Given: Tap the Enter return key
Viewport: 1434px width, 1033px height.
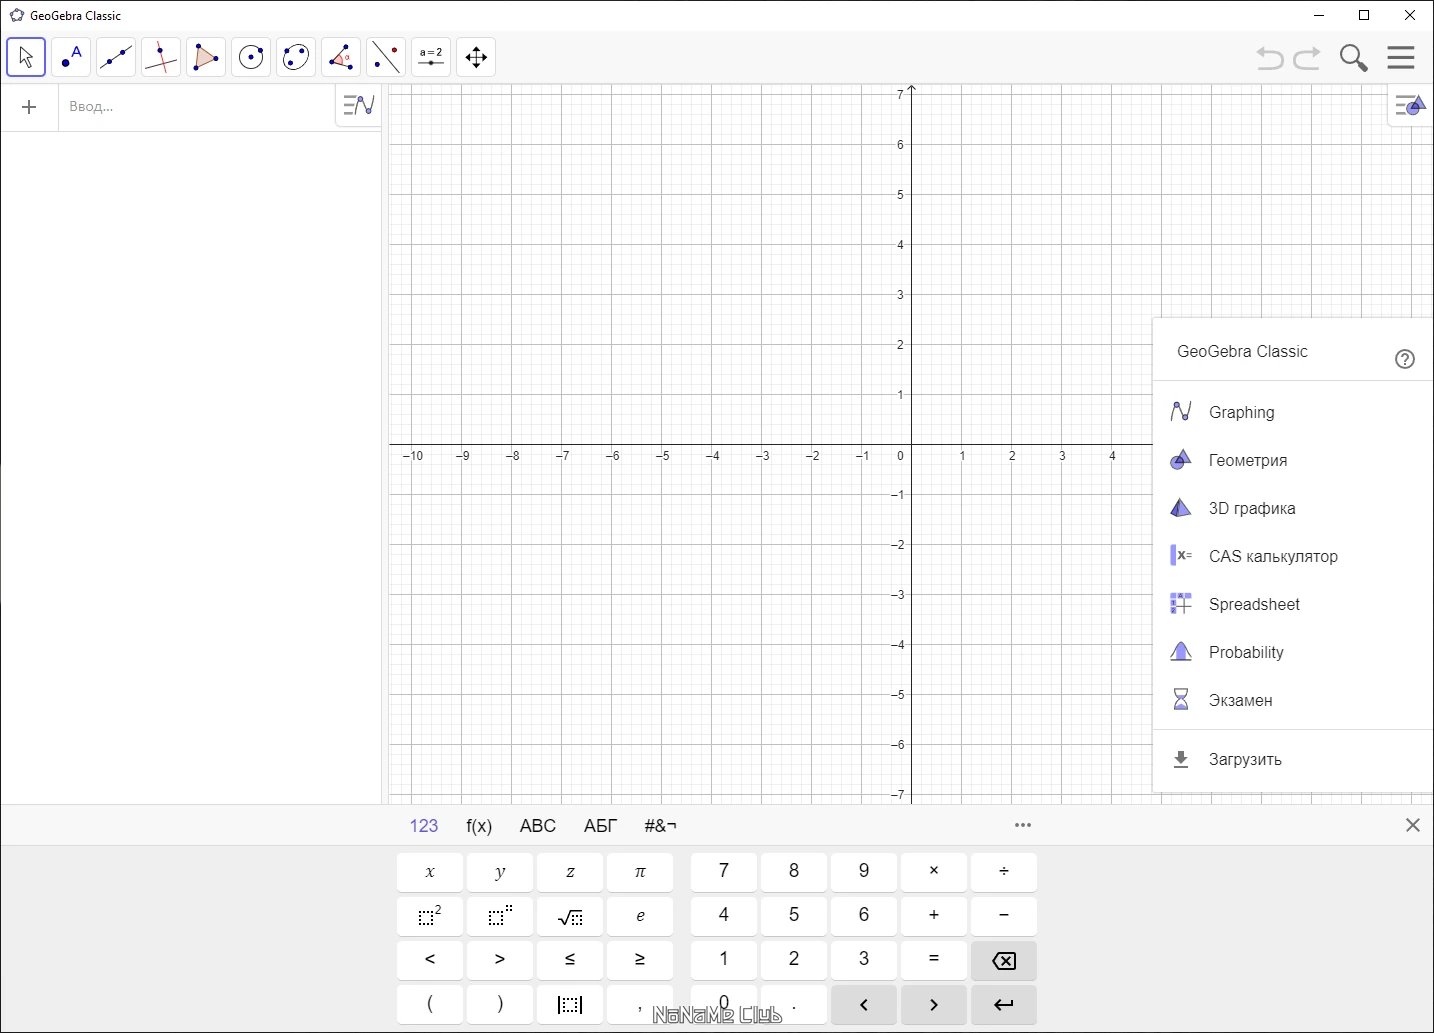Looking at the screenshot, I should coord(1004,1004).
